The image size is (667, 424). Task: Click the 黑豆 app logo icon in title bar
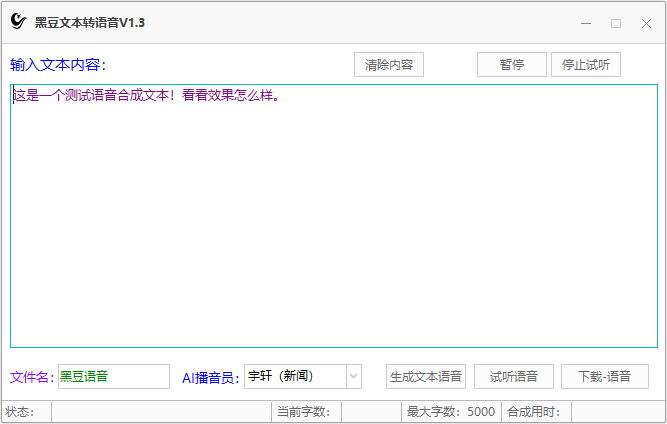[18, 21]
